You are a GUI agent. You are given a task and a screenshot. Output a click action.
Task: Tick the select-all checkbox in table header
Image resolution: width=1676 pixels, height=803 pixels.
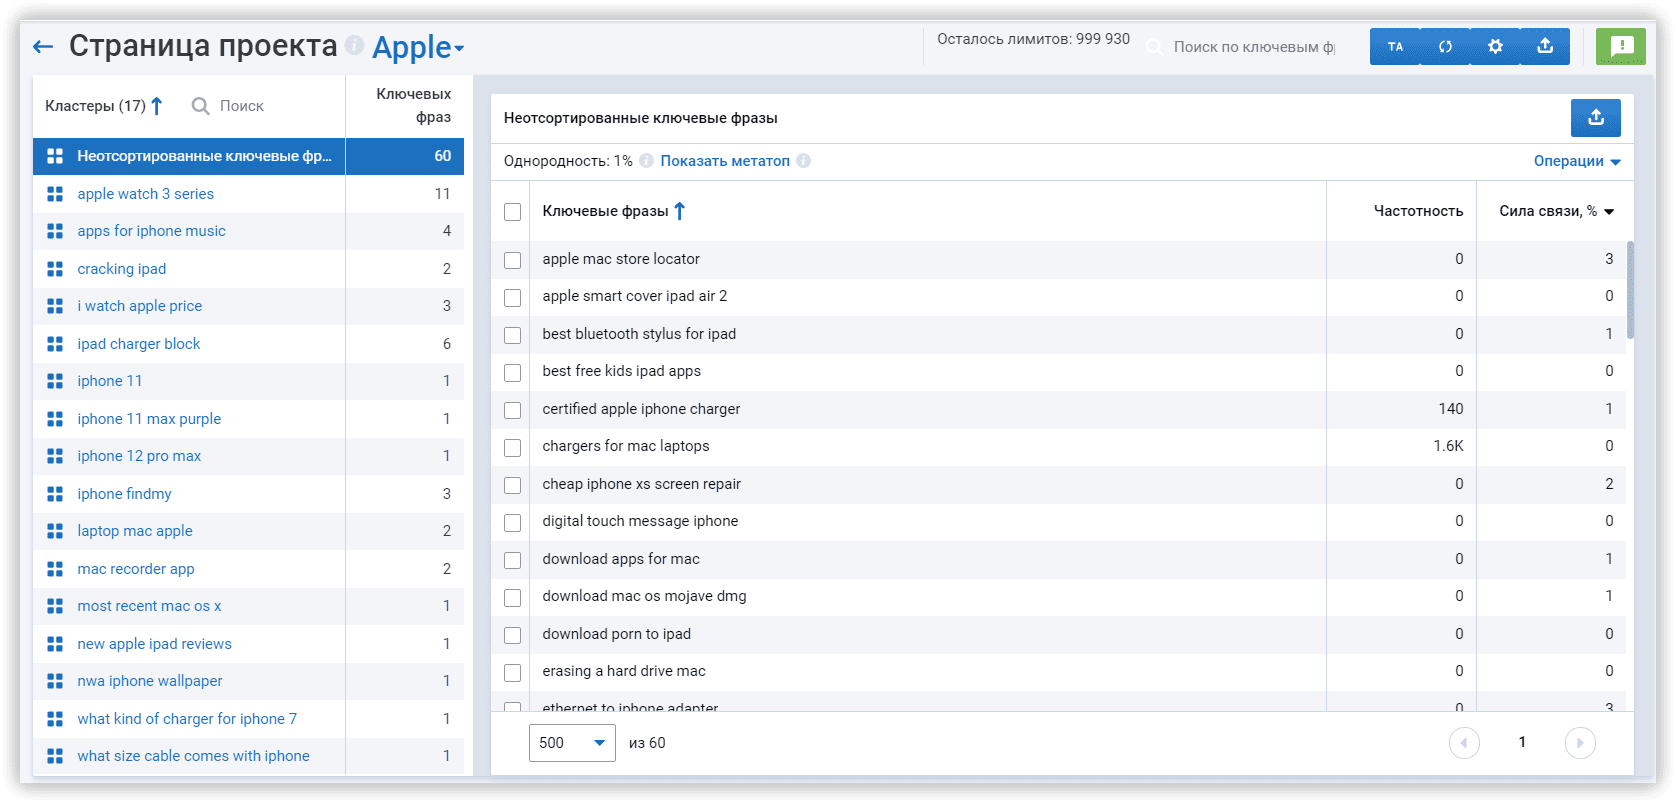click(513, 212)
